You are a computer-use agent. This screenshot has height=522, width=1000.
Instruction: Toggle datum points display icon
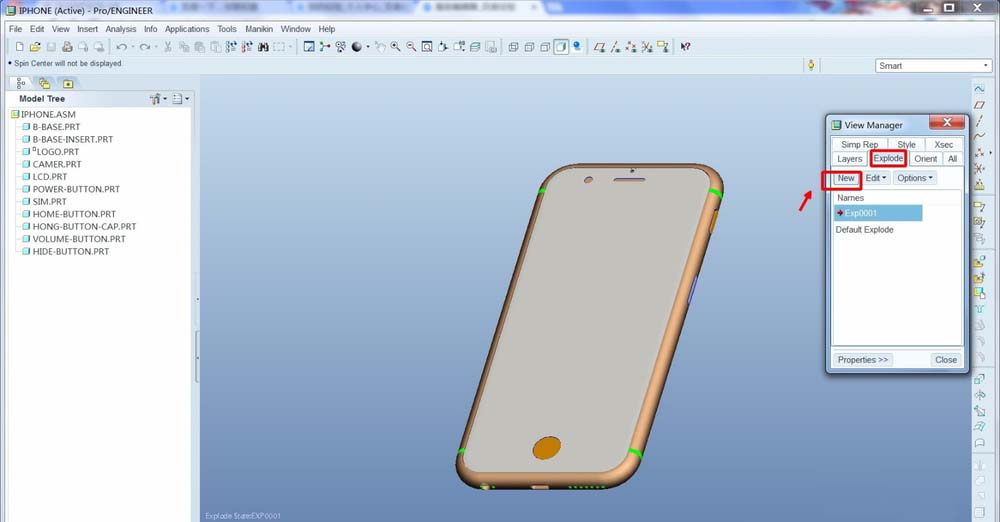coord(631,47)
